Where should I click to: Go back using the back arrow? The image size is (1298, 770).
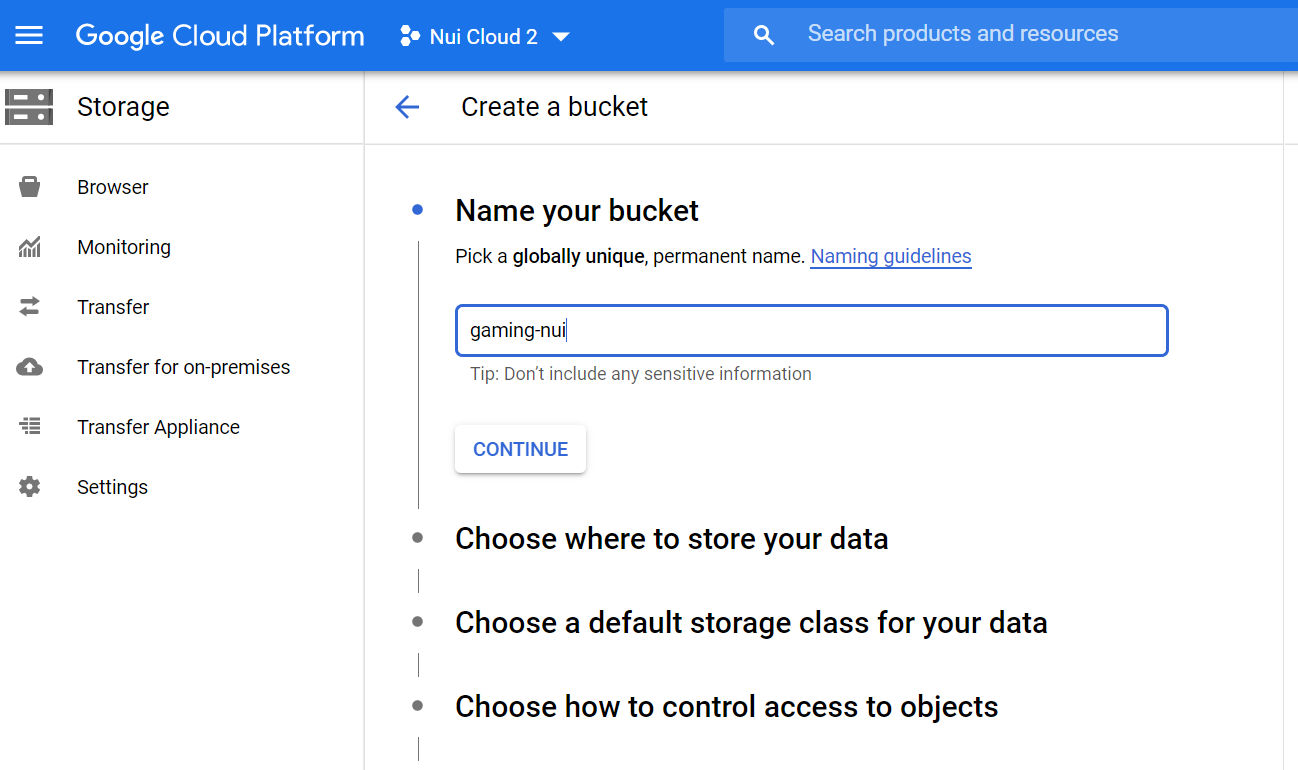pyautogui.click(x=407, y=107)
